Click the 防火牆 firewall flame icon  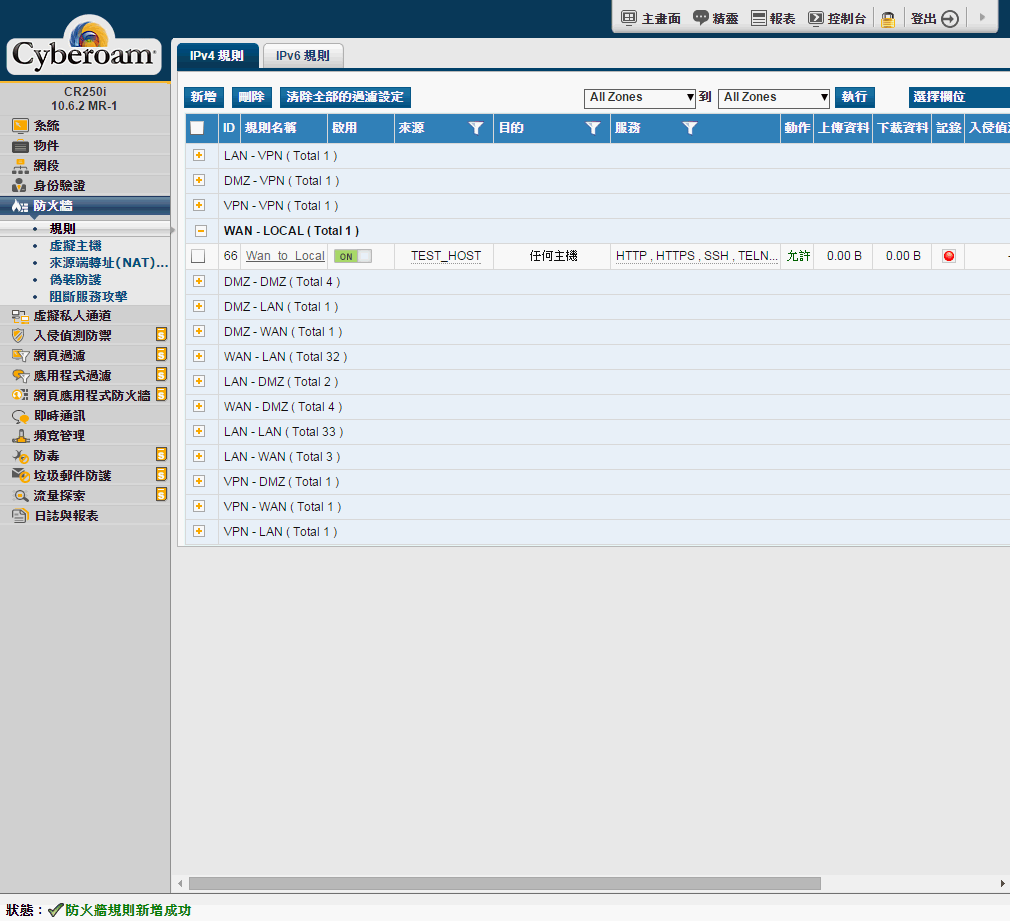[x=20, y=206]
